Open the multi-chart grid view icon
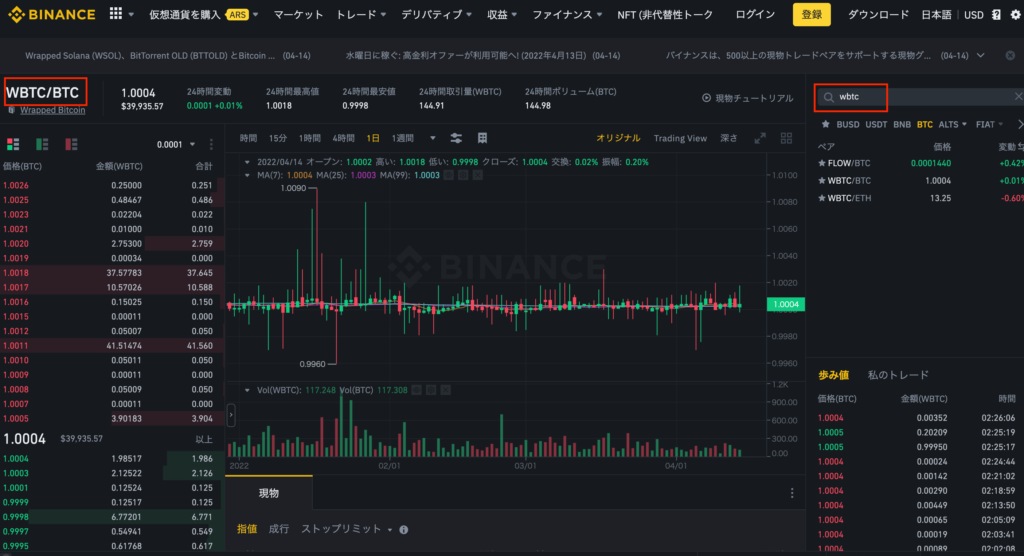Screen dimensions: 1024x556 coord(786,138)
